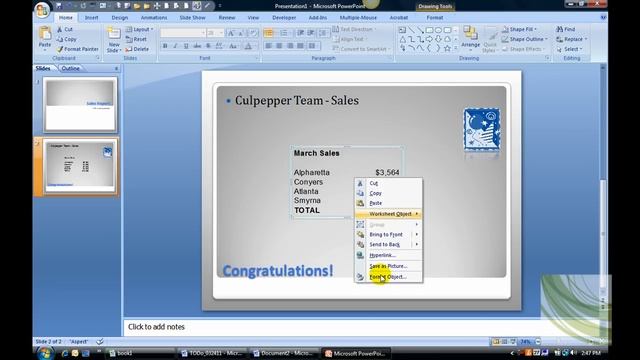Viewport: 640px width, 360px height.
Task: Open the Slide Show ribbon tab
Action: (x=192, y=18)
